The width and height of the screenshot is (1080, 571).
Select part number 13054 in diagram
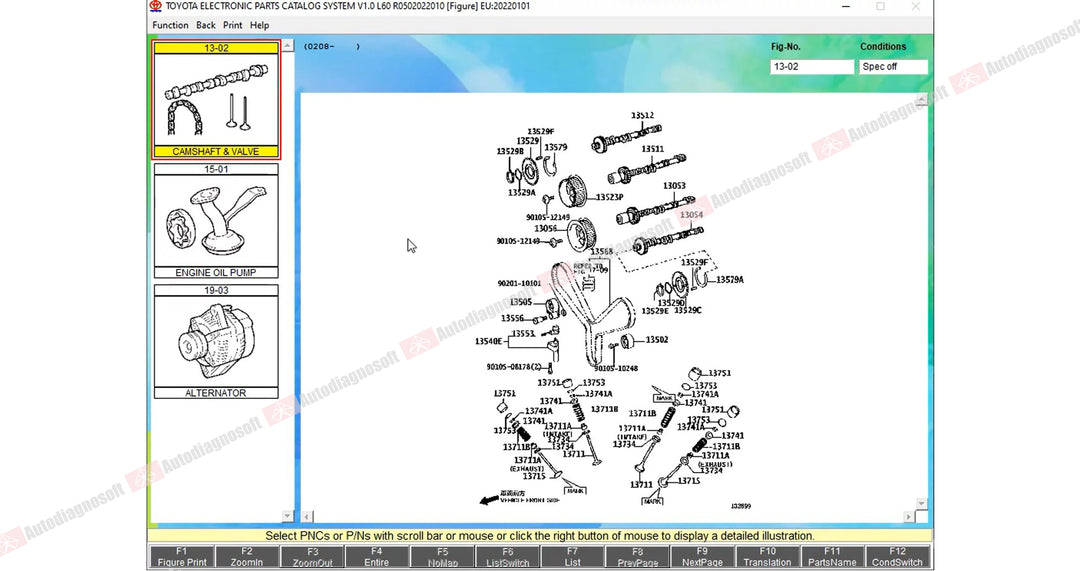(692, 214)
